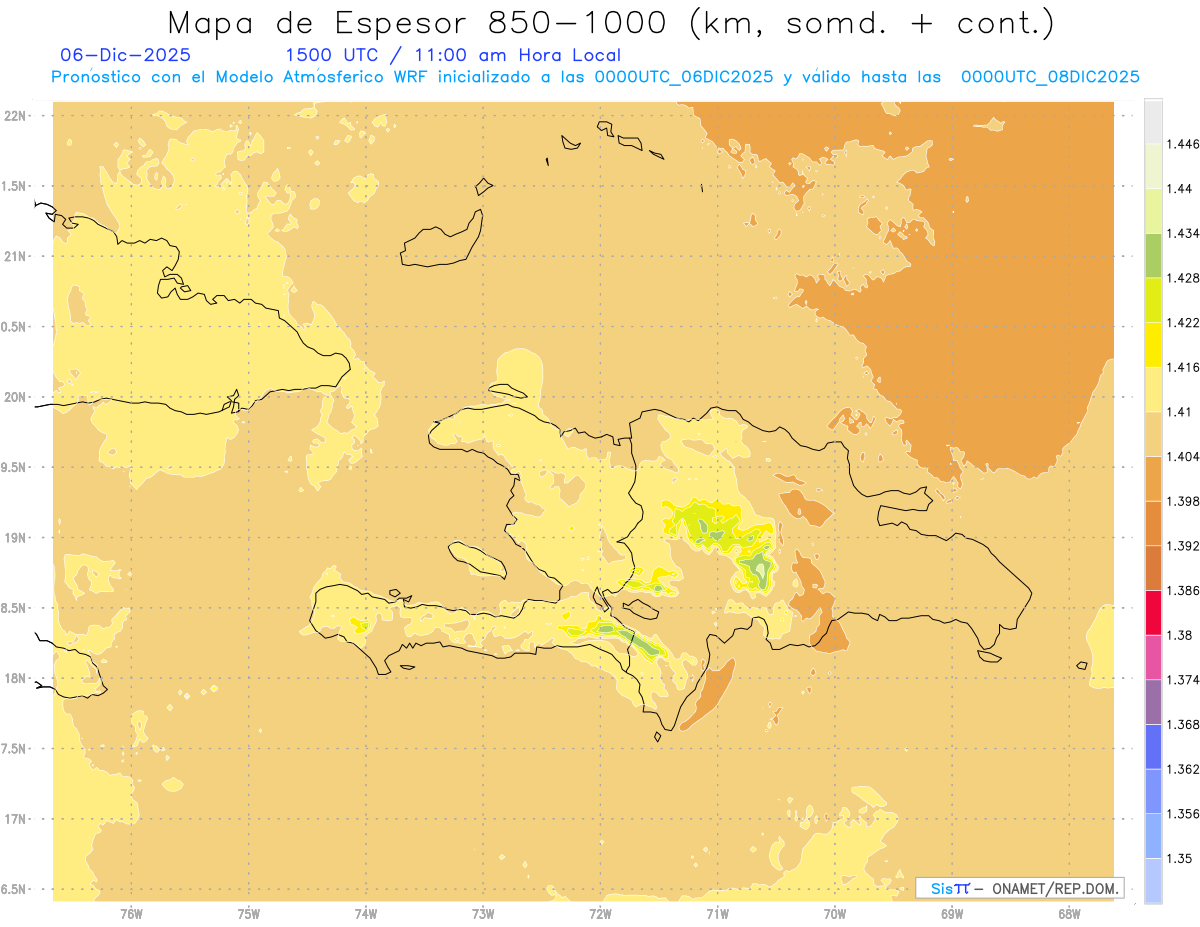Screen dimensions: 1200x927
Task: Pick the bright yellow swatch between 1.422 and 1.416
Action: [1153, 344]
